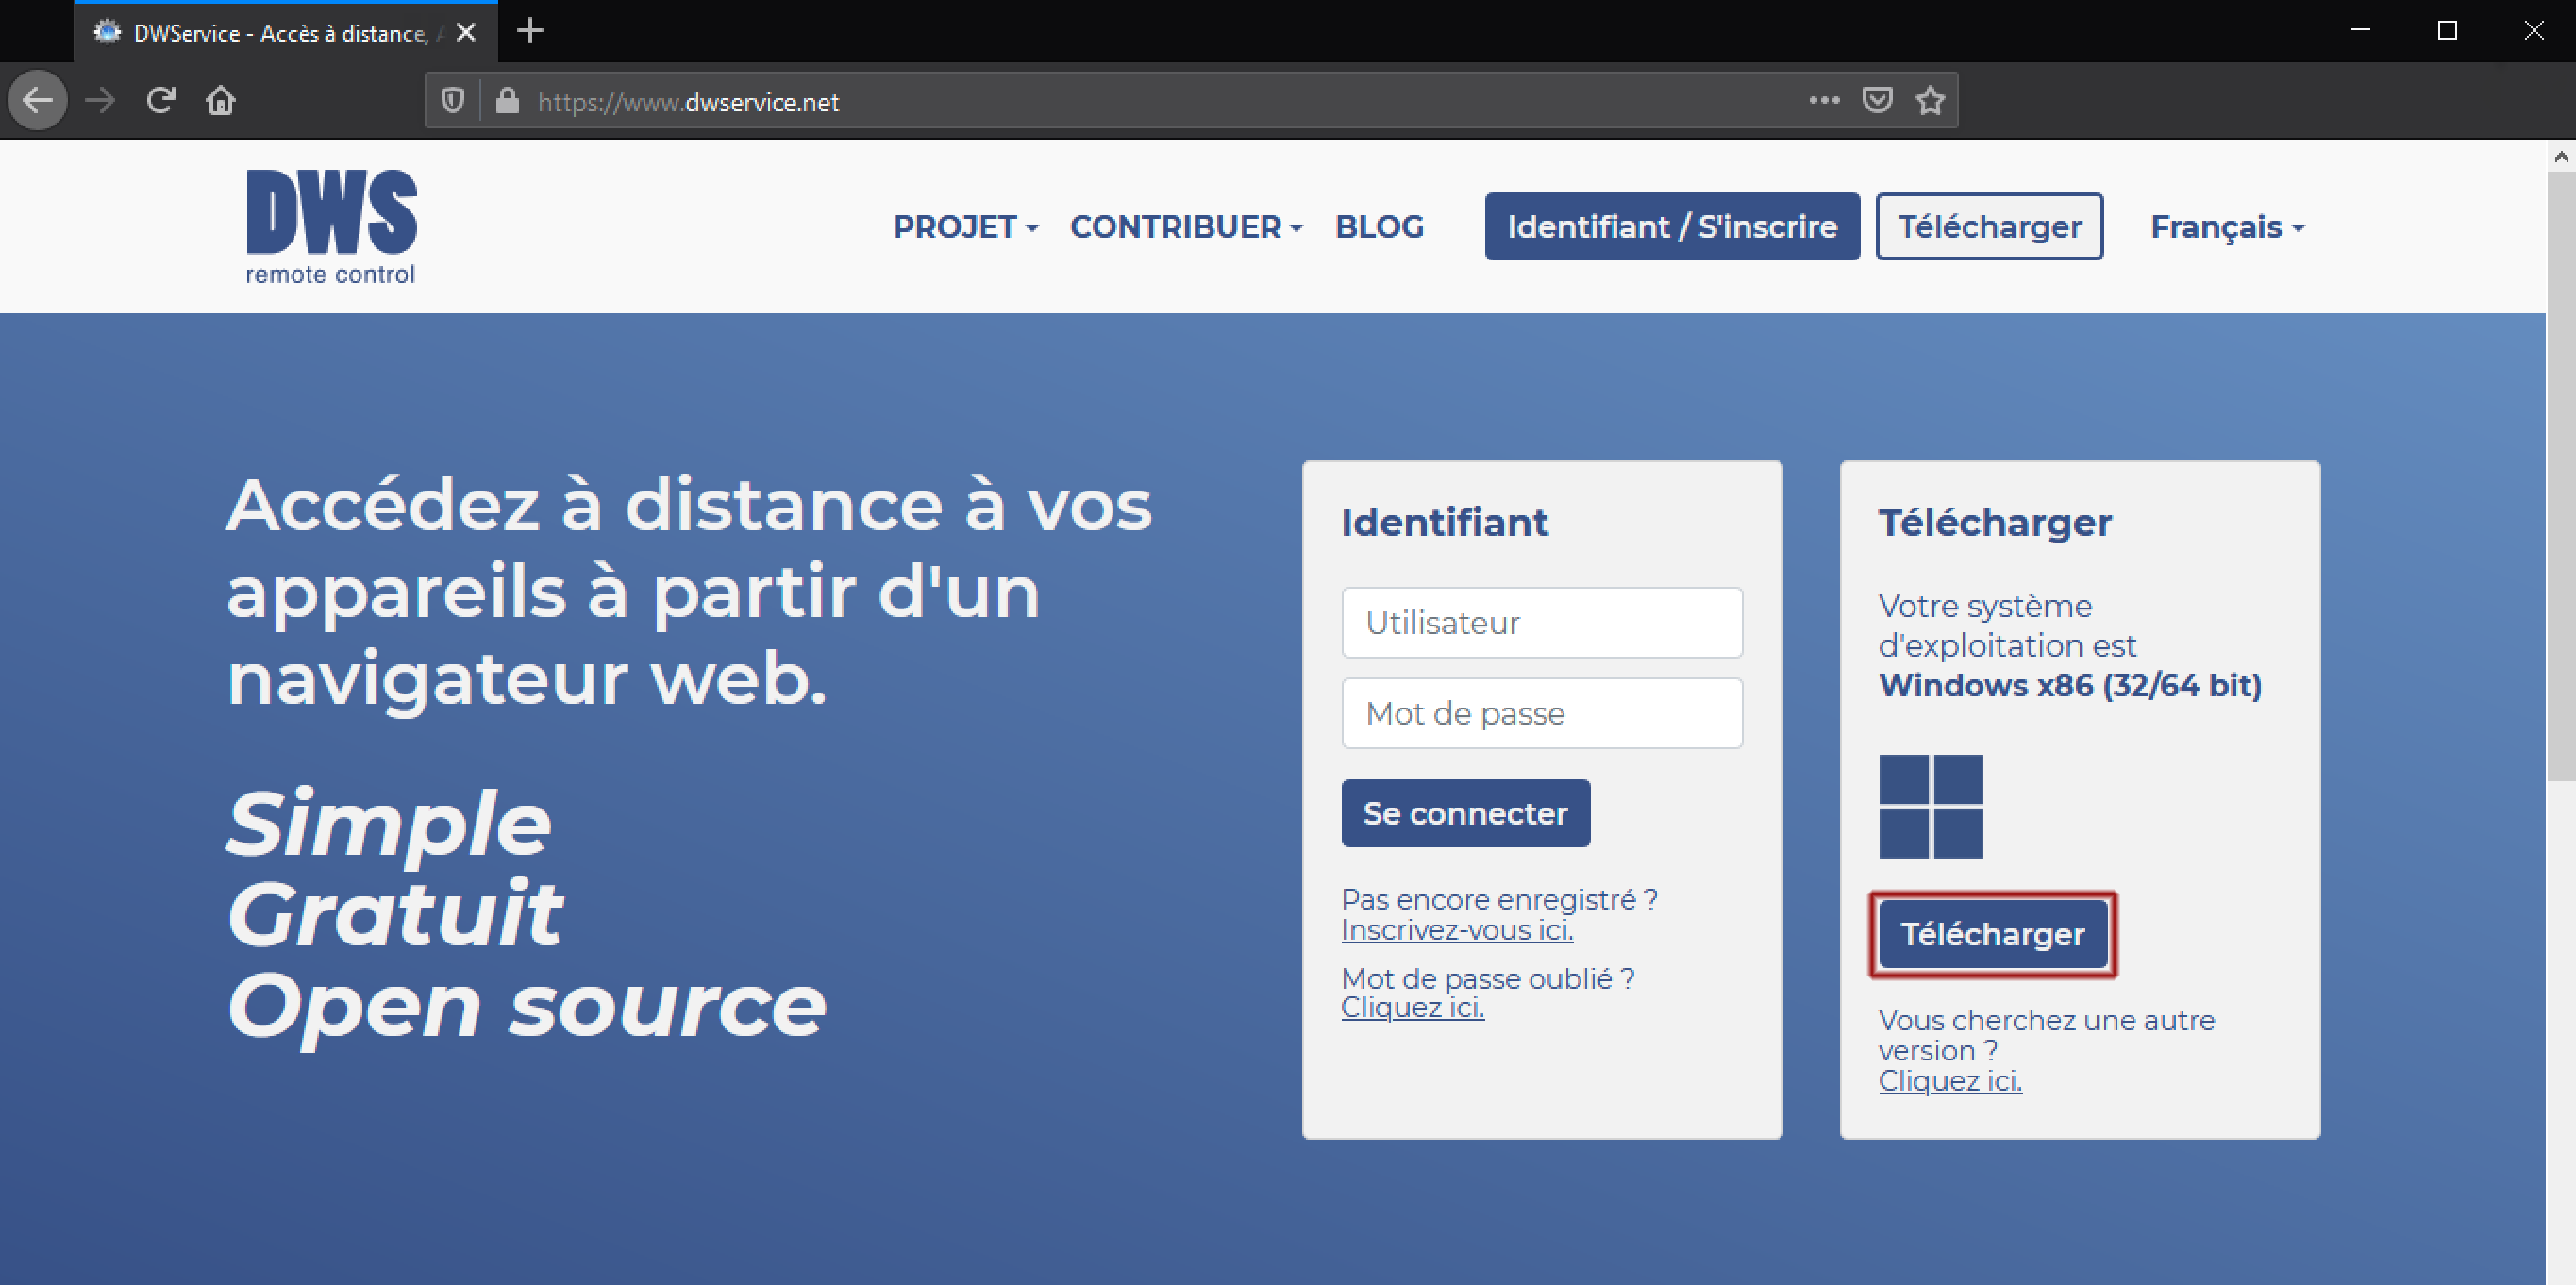2576x1285 pixels.
Task: Go back using the browser back arrow
Action: [38, 100]
